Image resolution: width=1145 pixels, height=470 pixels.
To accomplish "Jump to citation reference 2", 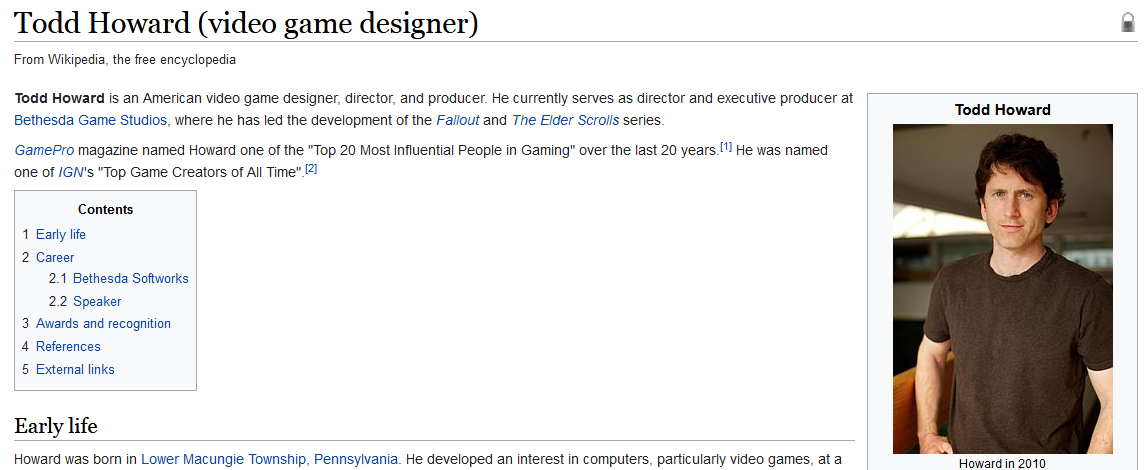I will pyautogui.click(x=311, y=169).
